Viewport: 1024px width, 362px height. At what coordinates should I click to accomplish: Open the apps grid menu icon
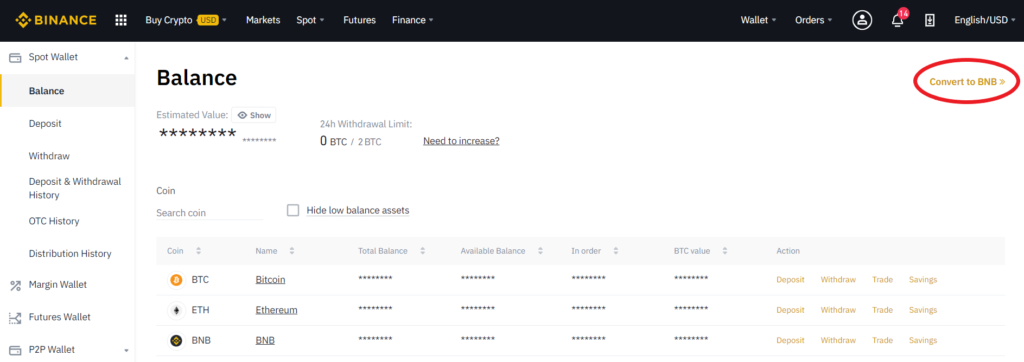(x=121, y=20)
